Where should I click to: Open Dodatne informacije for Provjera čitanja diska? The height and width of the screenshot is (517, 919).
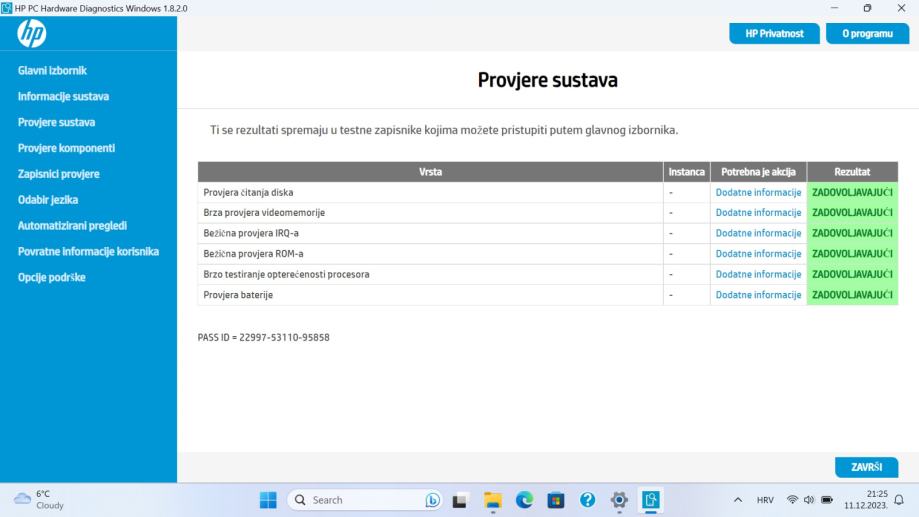[758, 192]
